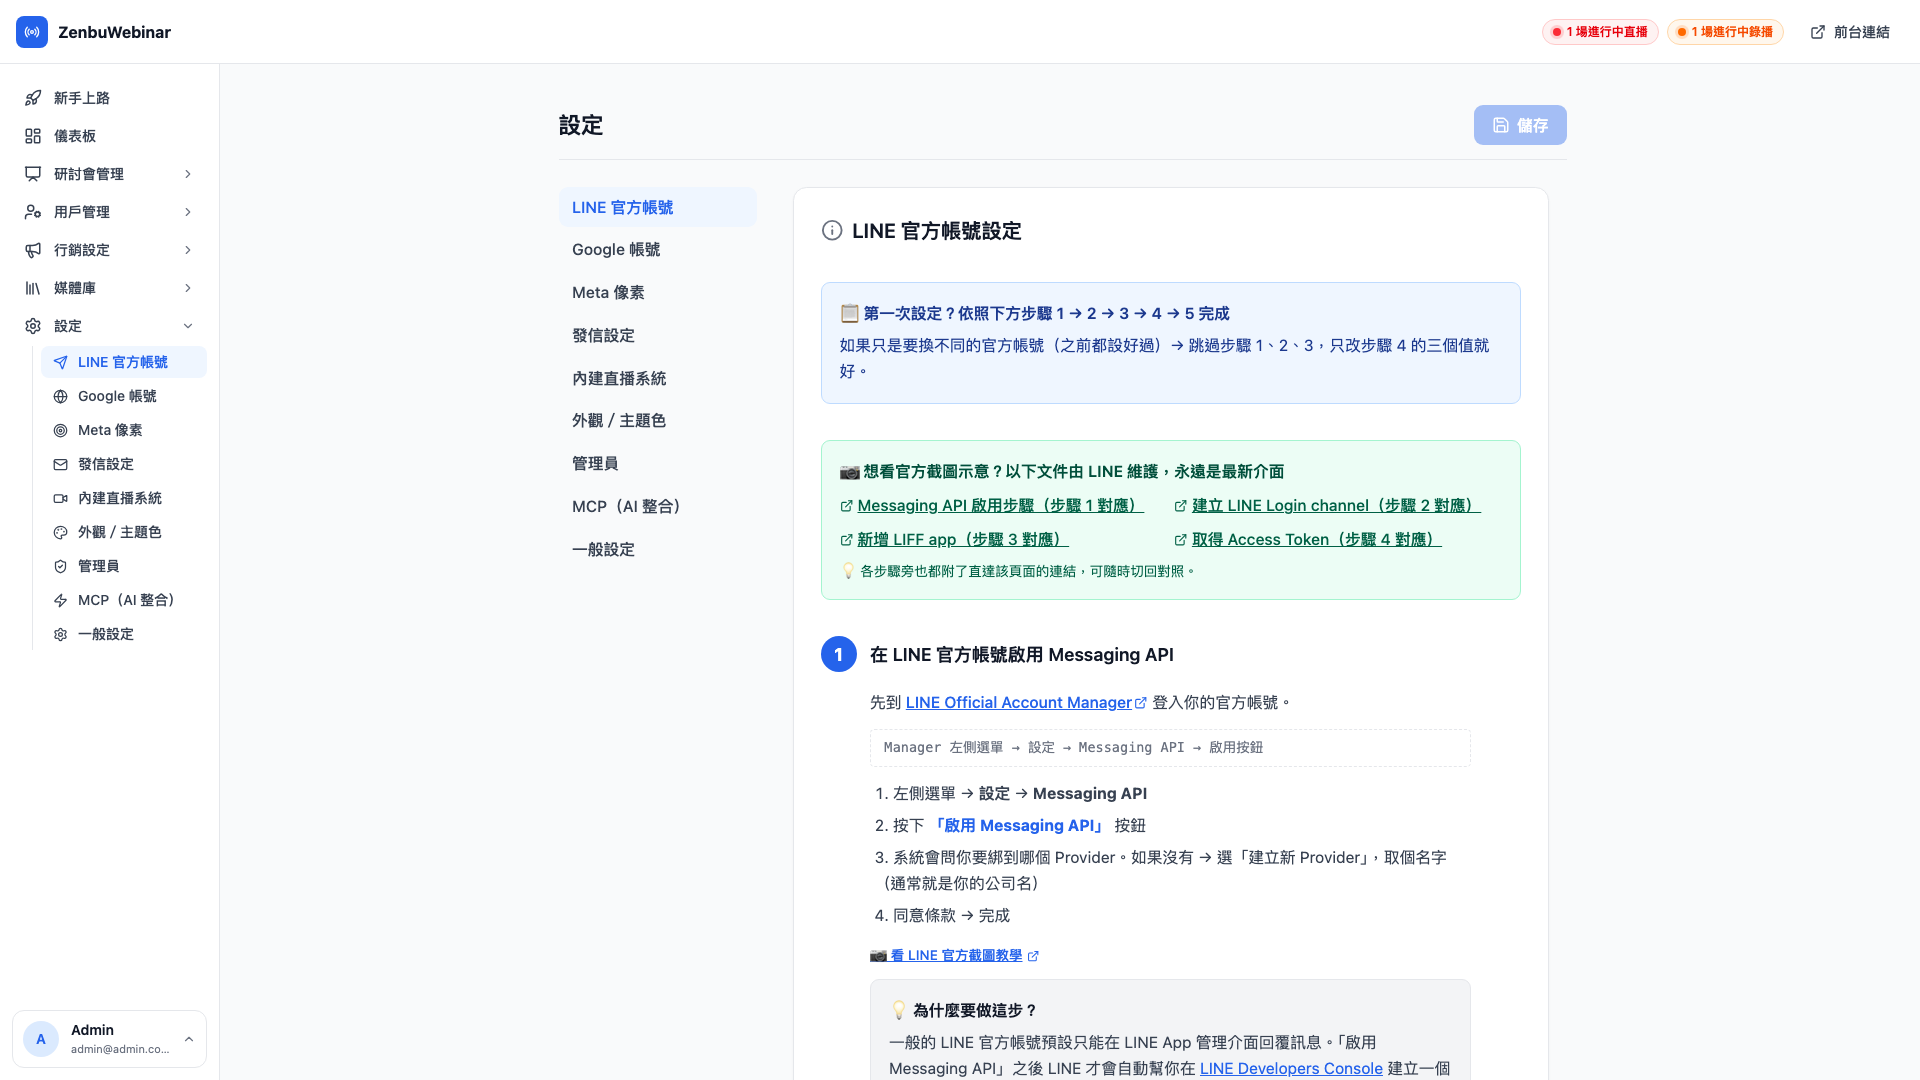1920x1080 pixels.
Task: Click the megaphone icon beside 行銷設定
Action: [33, 250]
